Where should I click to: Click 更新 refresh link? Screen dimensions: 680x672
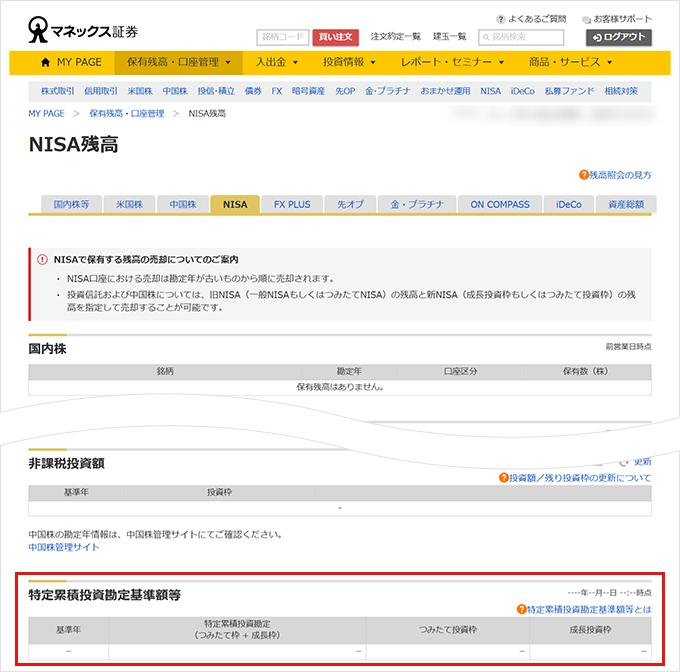coord(642,462)
